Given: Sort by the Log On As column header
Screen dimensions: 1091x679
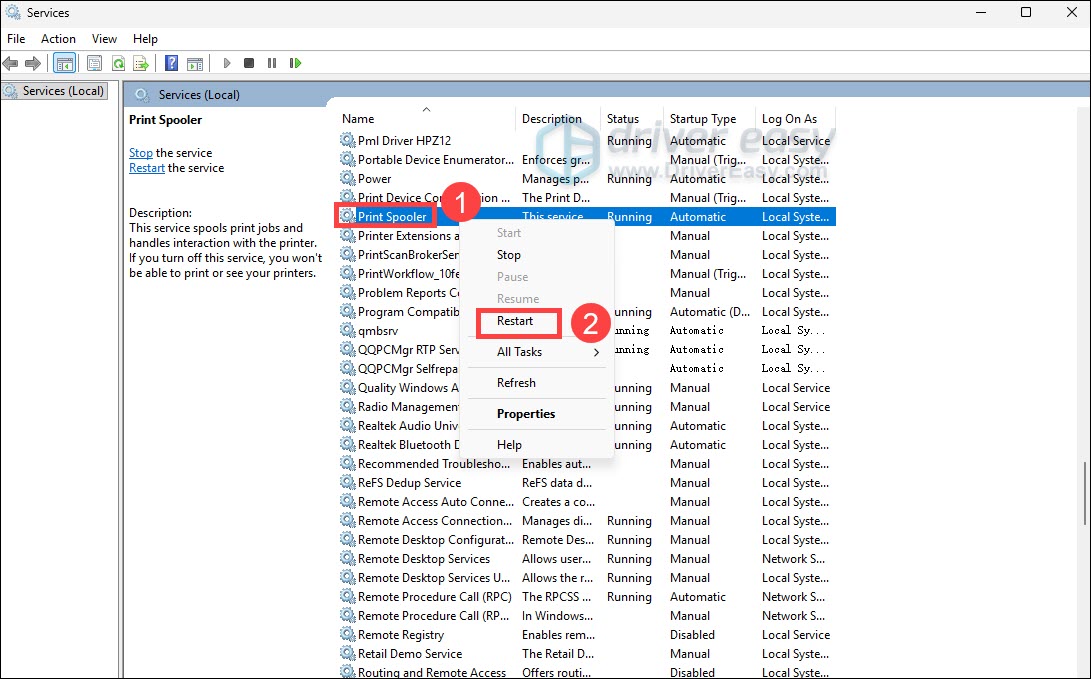Looking at the screenshot, I should [795, 119].
